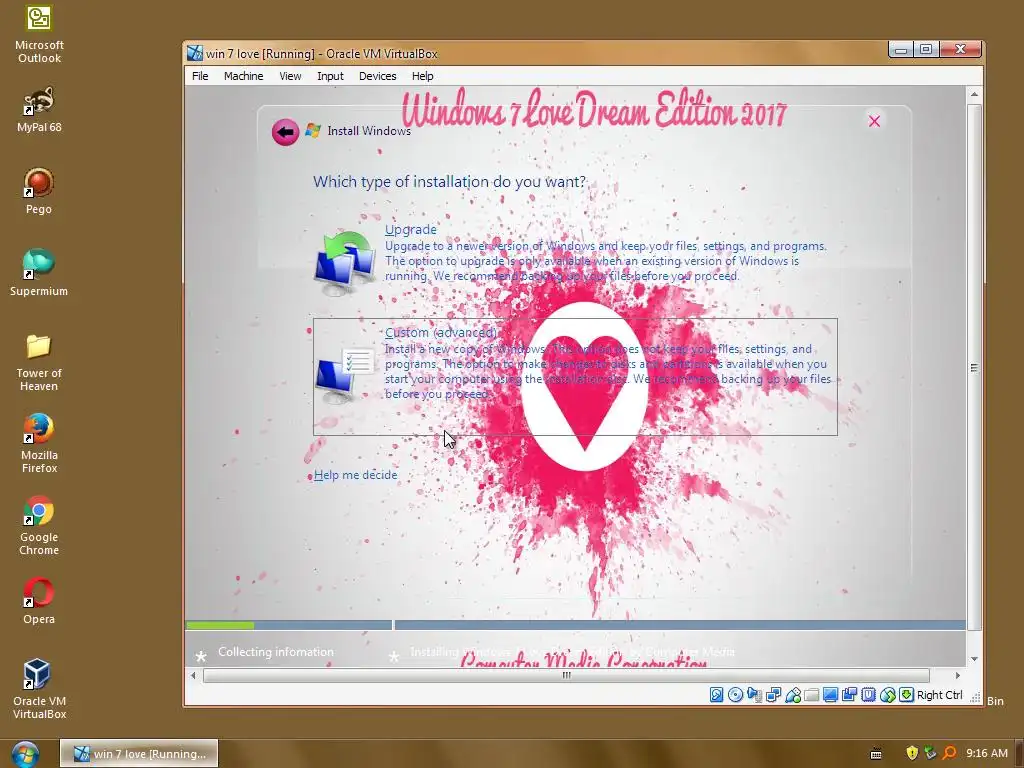Click the Windows Start orb
The width and height of the screenshot is (1024, 768).
point(25,754)
